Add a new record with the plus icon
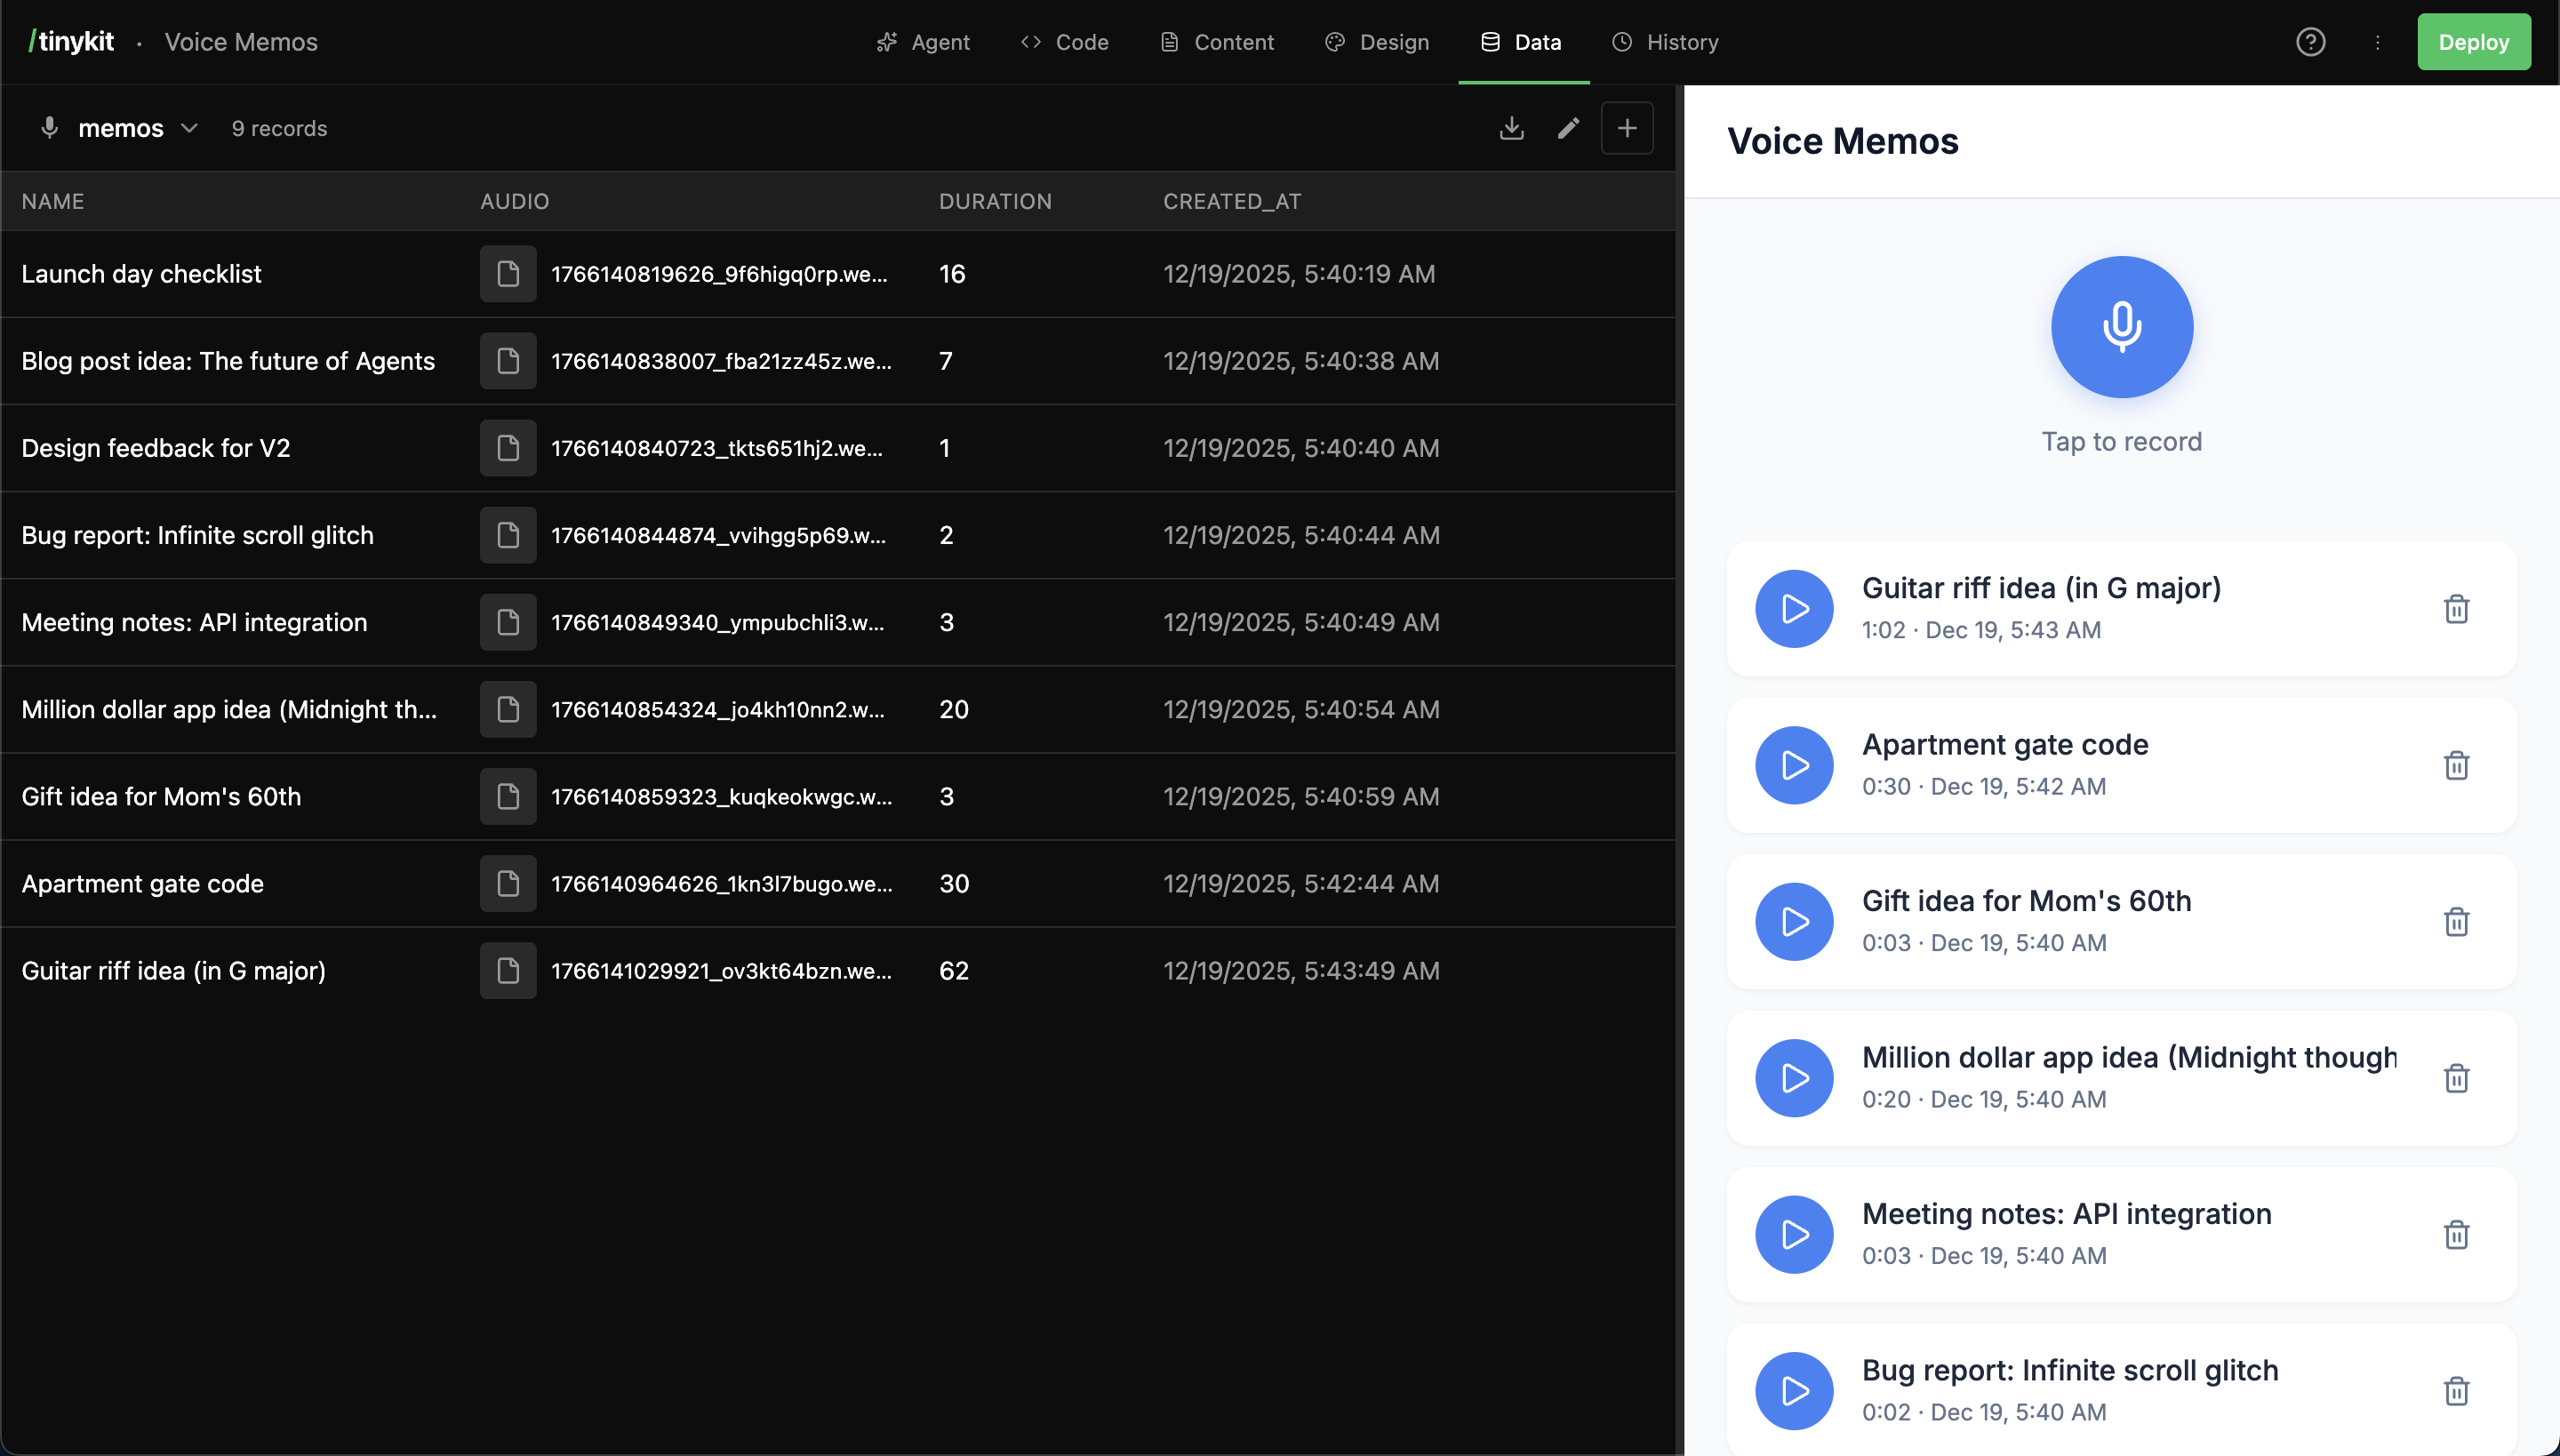Viewport: 2560px width, 1456px height. 1626,128
